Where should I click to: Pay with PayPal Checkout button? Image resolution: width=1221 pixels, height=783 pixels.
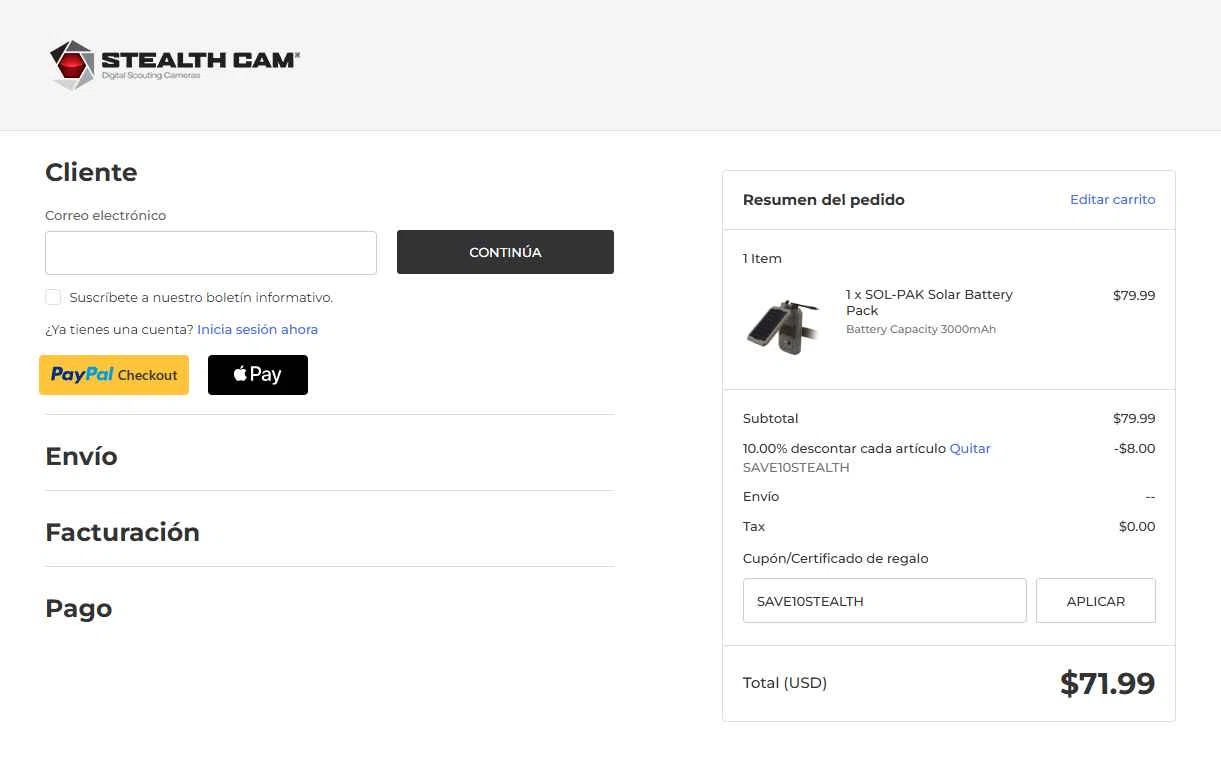pyautogui.click(x=114, y=375)
